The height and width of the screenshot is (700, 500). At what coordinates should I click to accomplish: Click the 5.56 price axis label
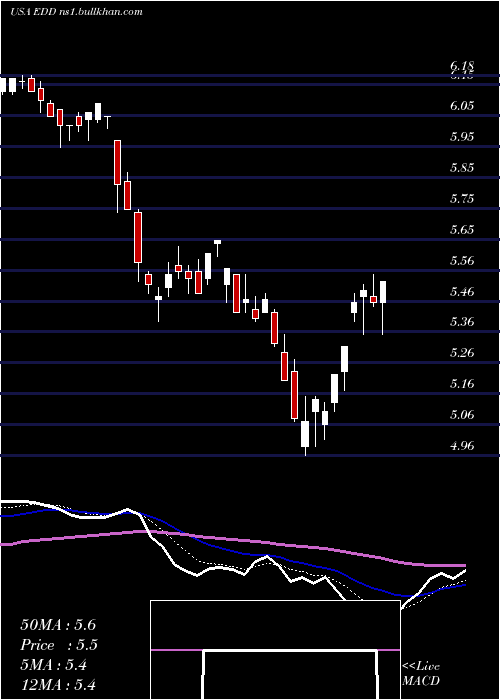tap(462, 261)
